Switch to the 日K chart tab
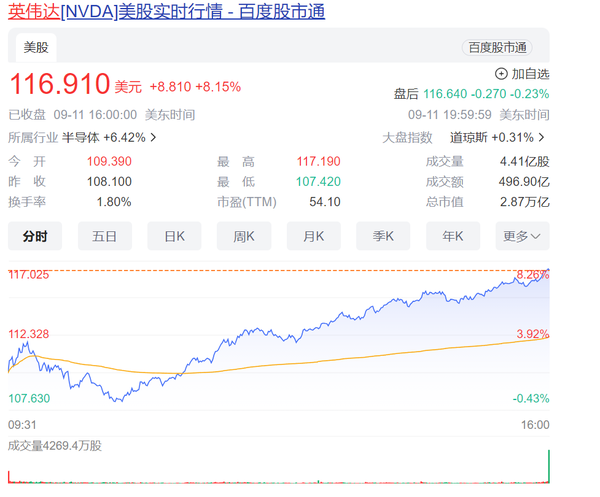This screenshot has height=497, width=600. pyautogui.click(x=174, y=236)
